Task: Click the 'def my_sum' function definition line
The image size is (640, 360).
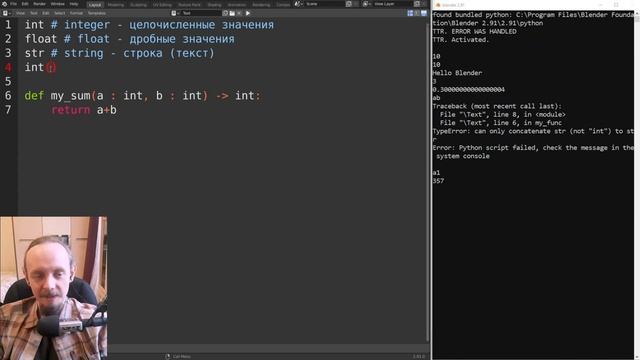Action: pos(142,96)
